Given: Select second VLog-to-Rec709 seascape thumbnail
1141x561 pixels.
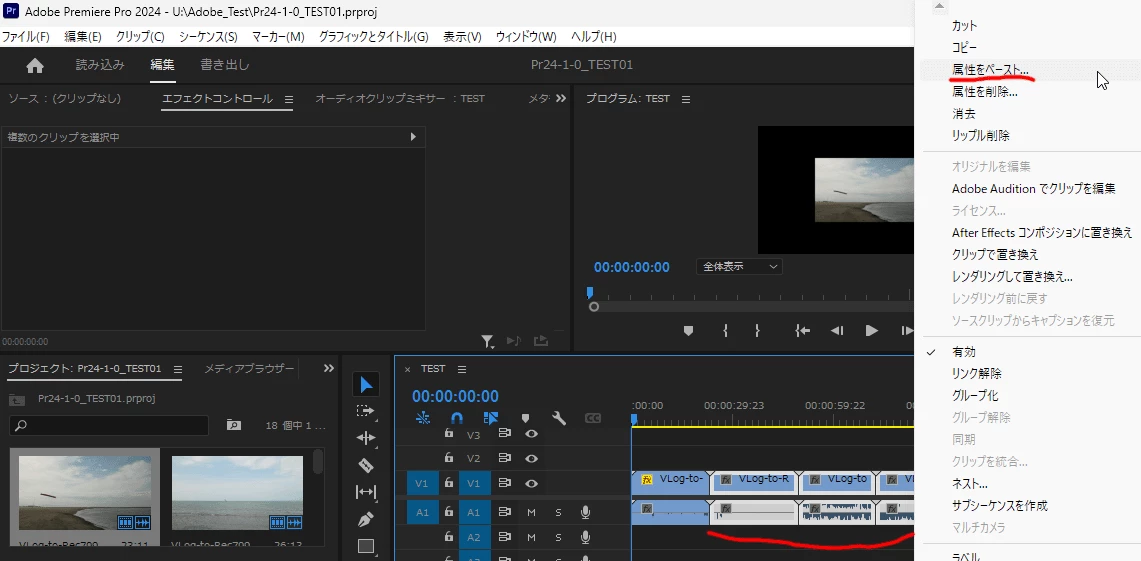Looking at the screenshot, I should [237, 493].
